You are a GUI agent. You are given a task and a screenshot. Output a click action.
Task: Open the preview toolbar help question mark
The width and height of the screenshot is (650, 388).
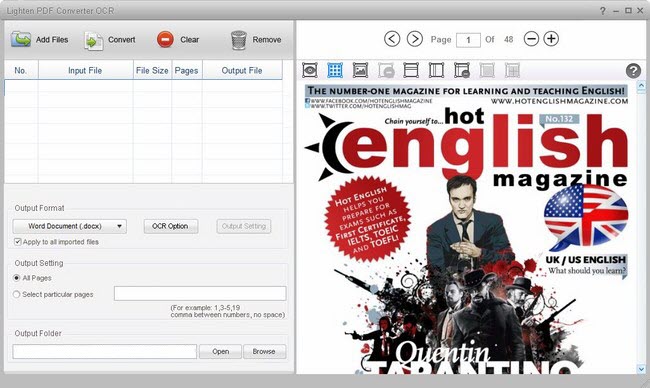[x=633, y=71]
